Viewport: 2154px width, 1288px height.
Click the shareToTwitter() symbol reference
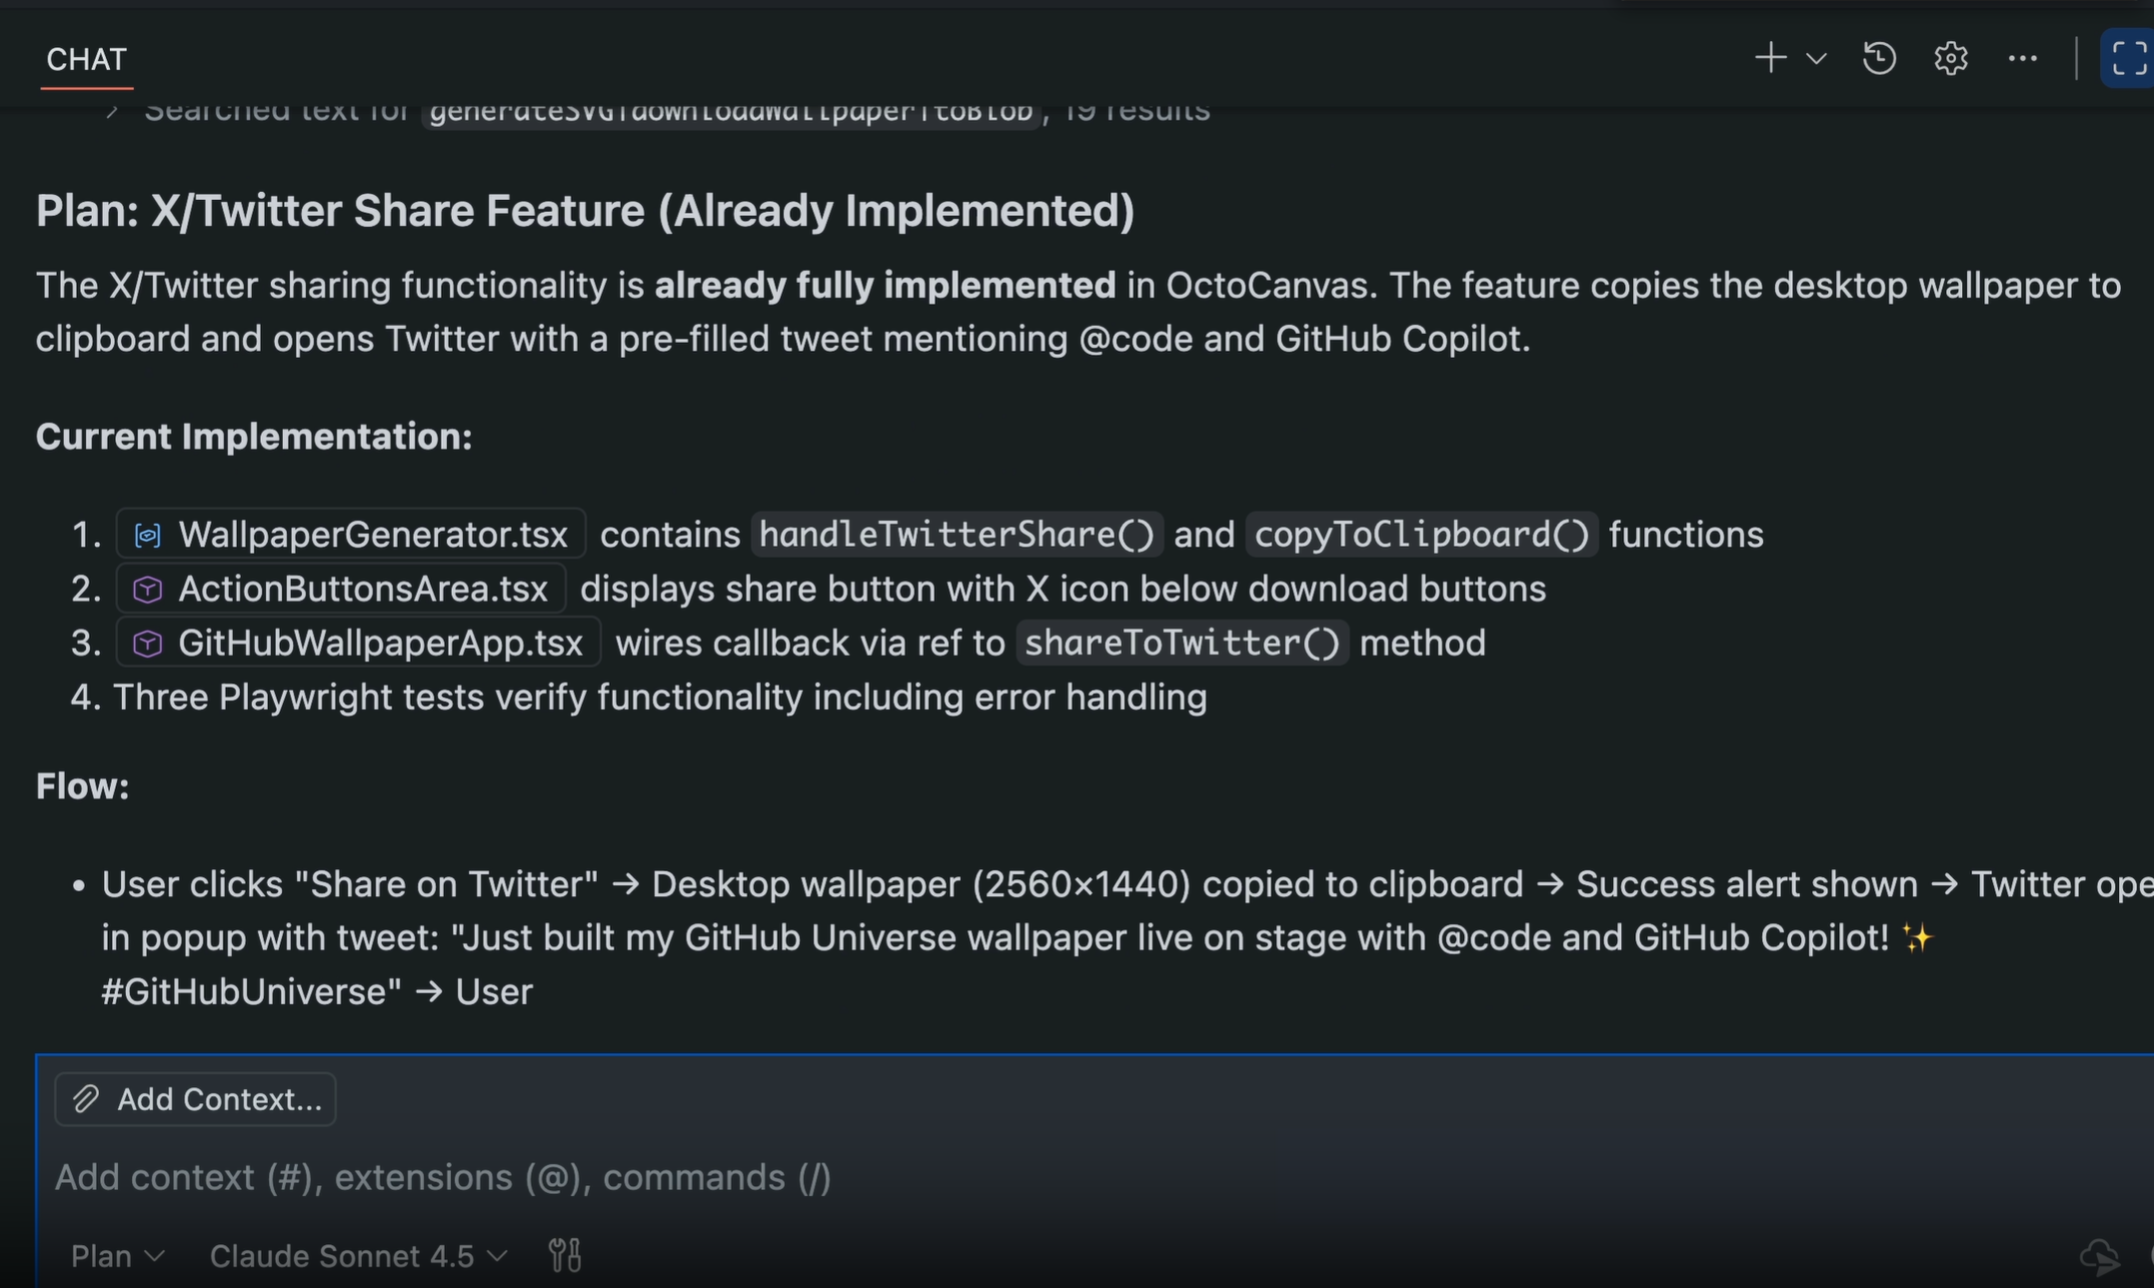pos(1182,643)
